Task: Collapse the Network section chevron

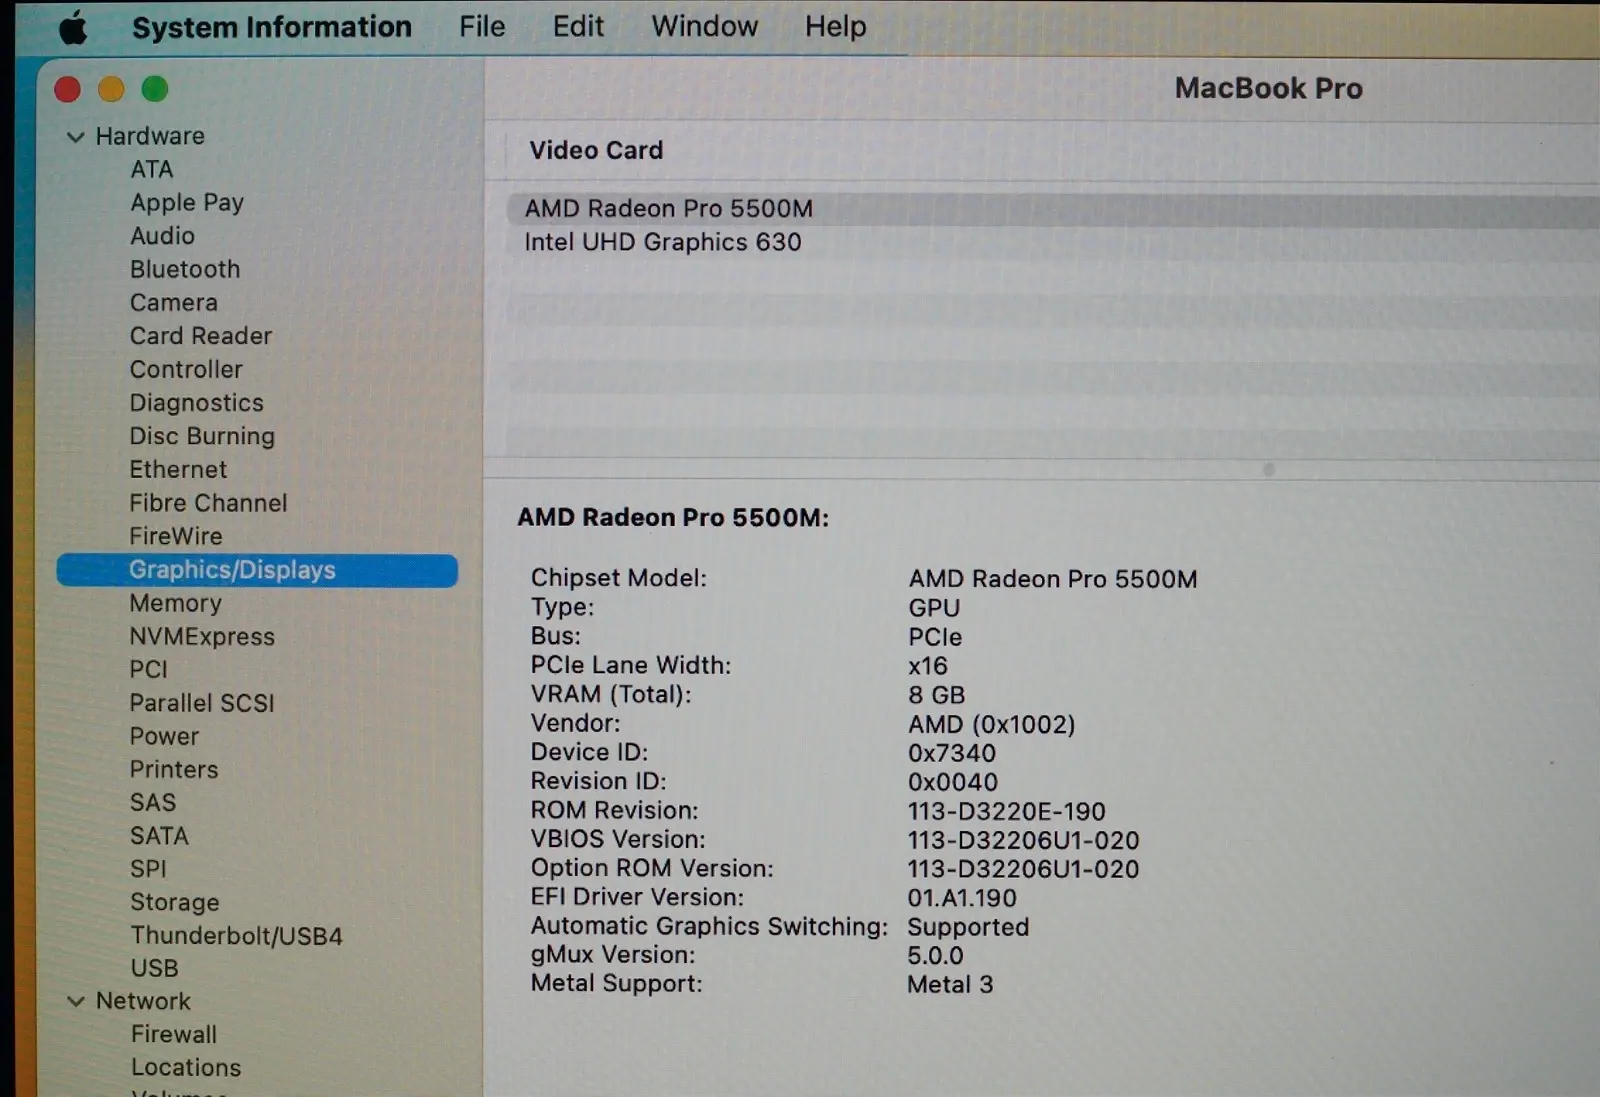Action: point(75,1001)
